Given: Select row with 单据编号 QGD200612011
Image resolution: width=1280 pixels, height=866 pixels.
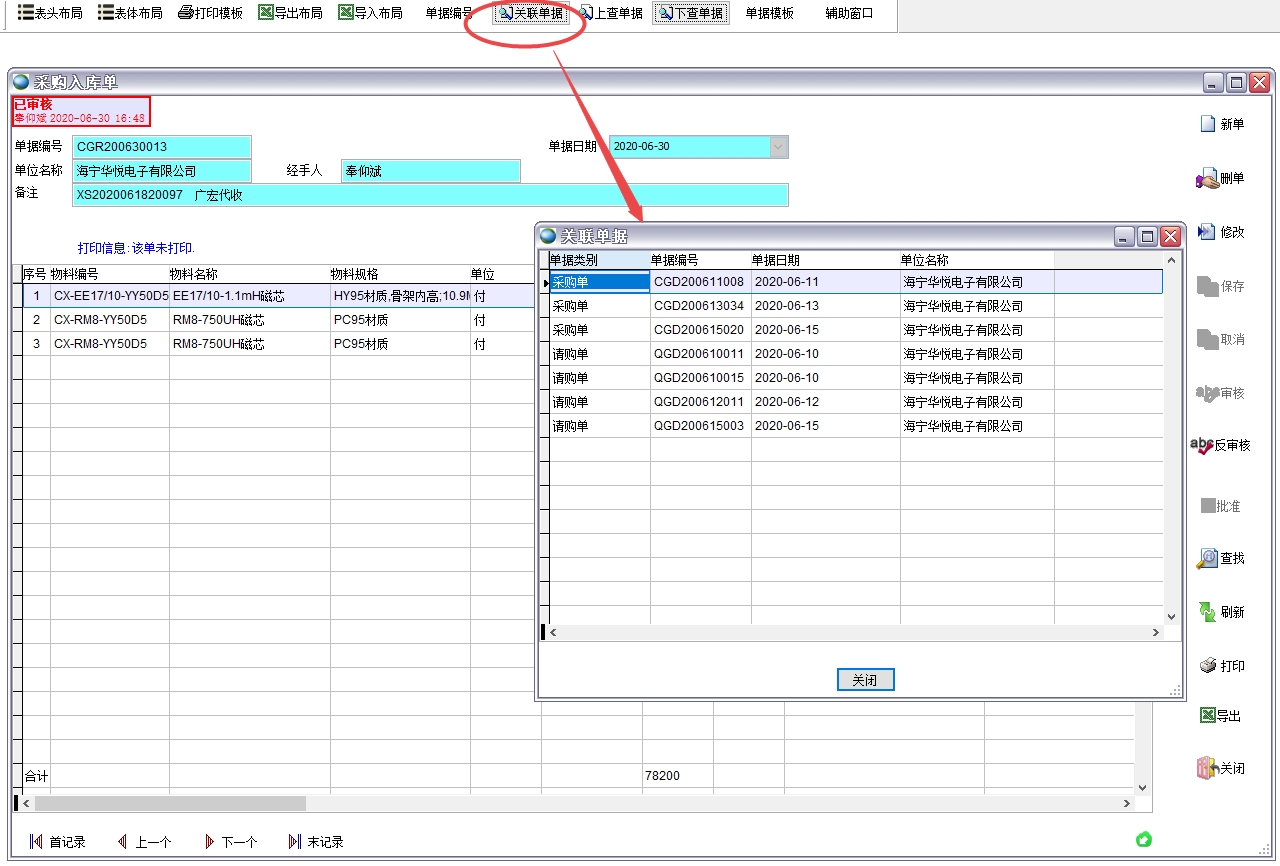Looking at the screenshot, I should click(697, 402).
